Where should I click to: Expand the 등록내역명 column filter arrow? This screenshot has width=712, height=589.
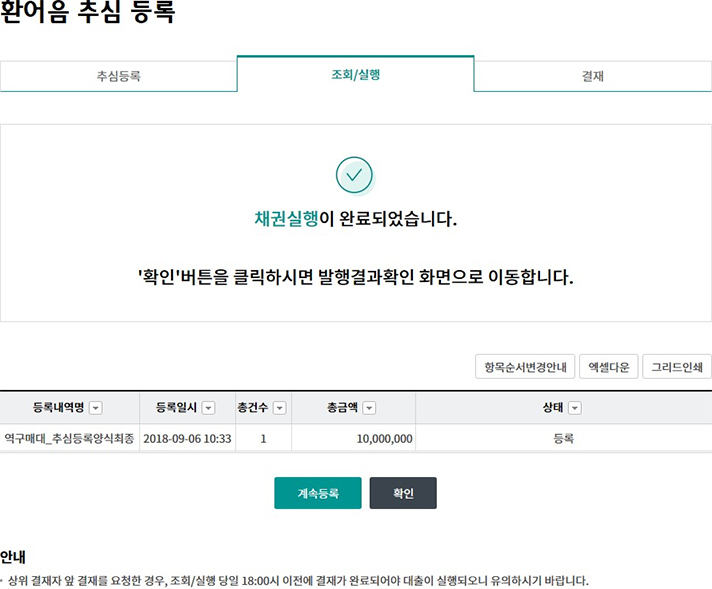pos(95,408)
